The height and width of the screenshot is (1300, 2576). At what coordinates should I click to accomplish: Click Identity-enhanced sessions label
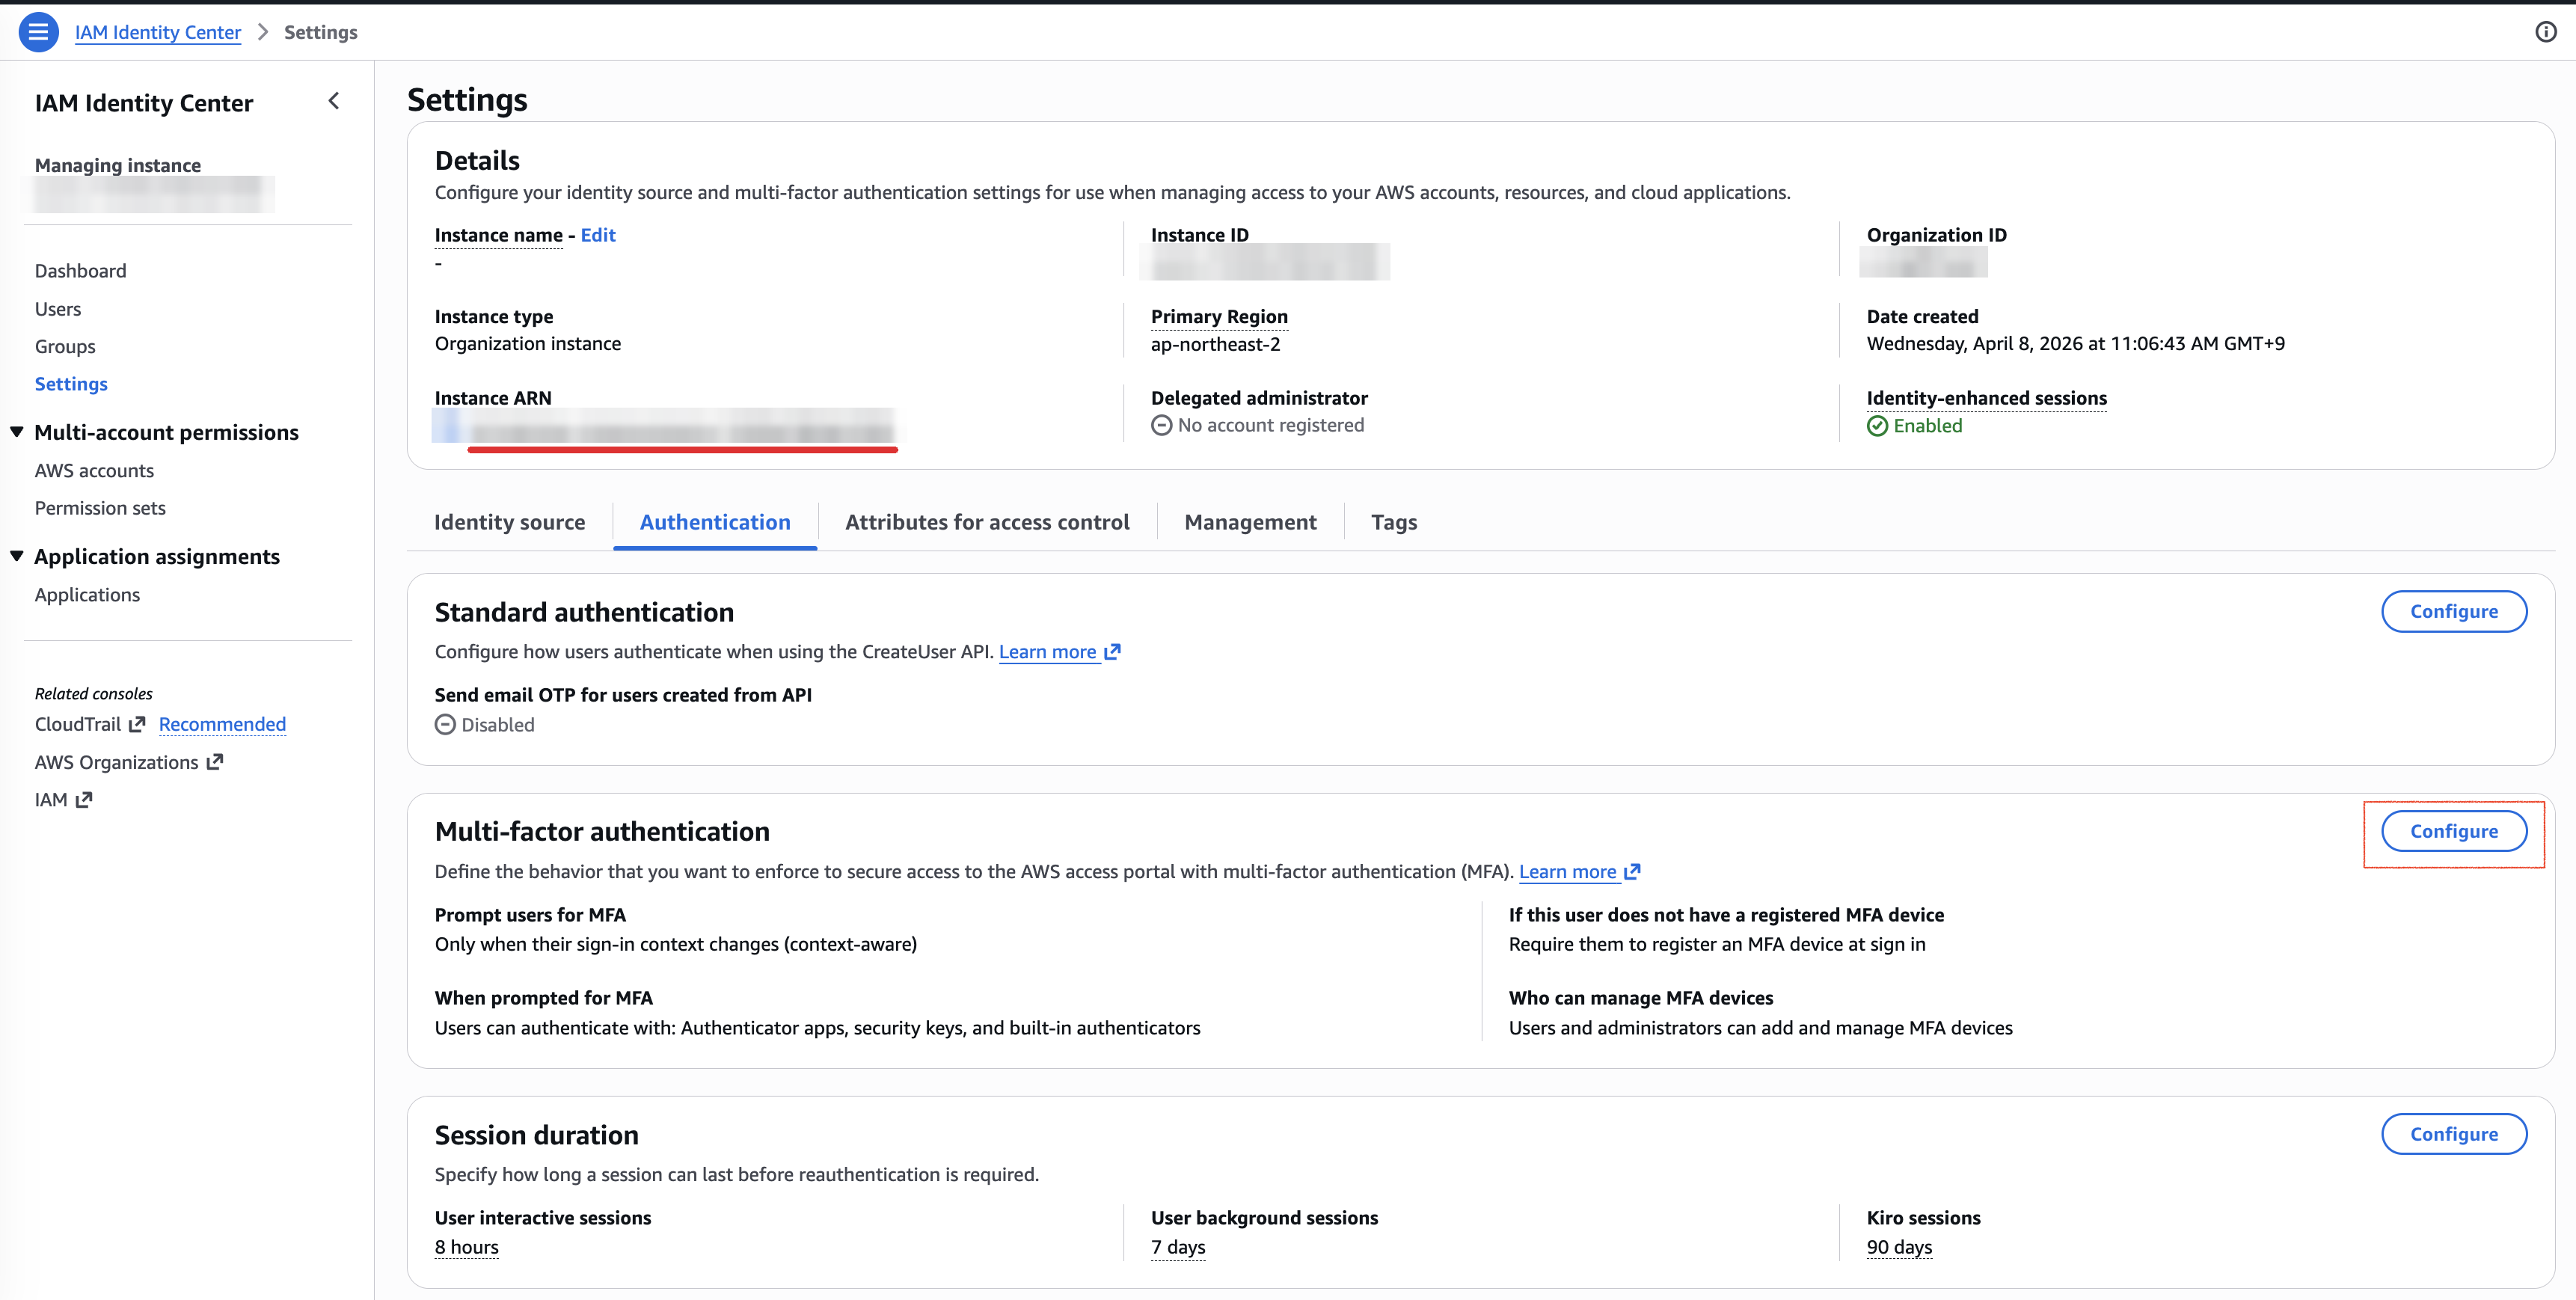[x=1986, y=398]
